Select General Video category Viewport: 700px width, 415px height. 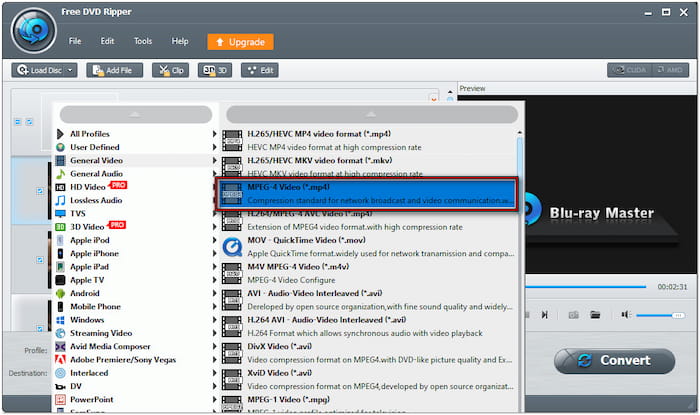136,160
